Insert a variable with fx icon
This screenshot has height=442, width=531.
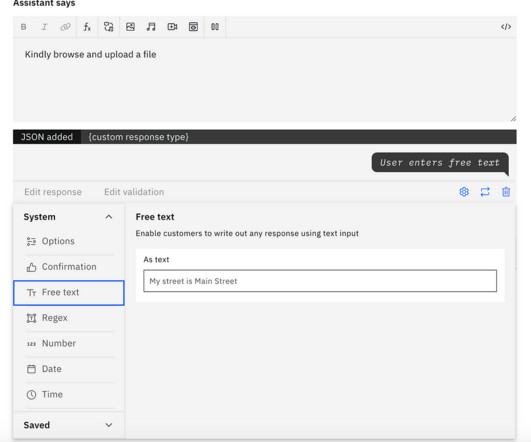(87, 27)
